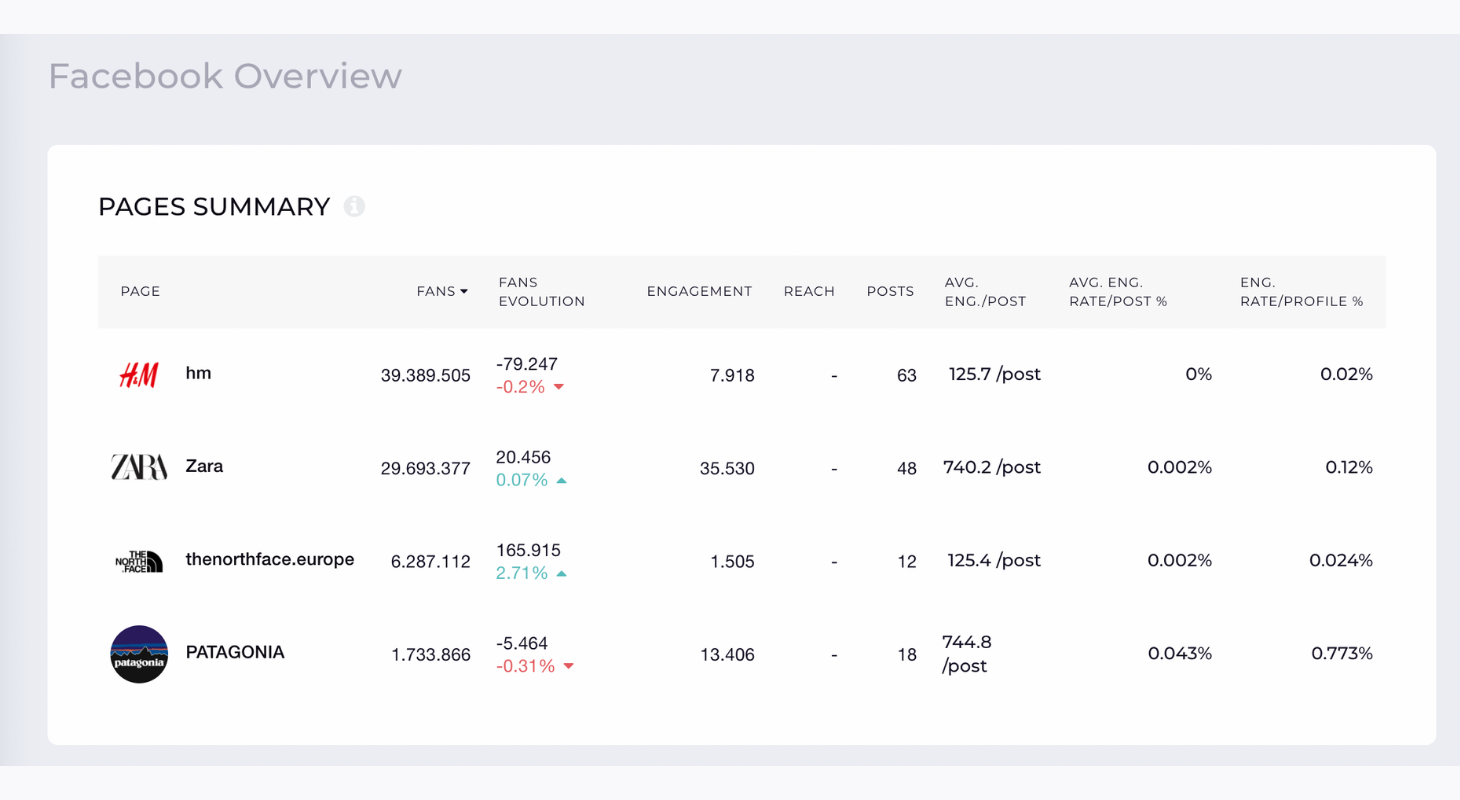
Task: Click the Zara brand logo
Action: point(139,467)
